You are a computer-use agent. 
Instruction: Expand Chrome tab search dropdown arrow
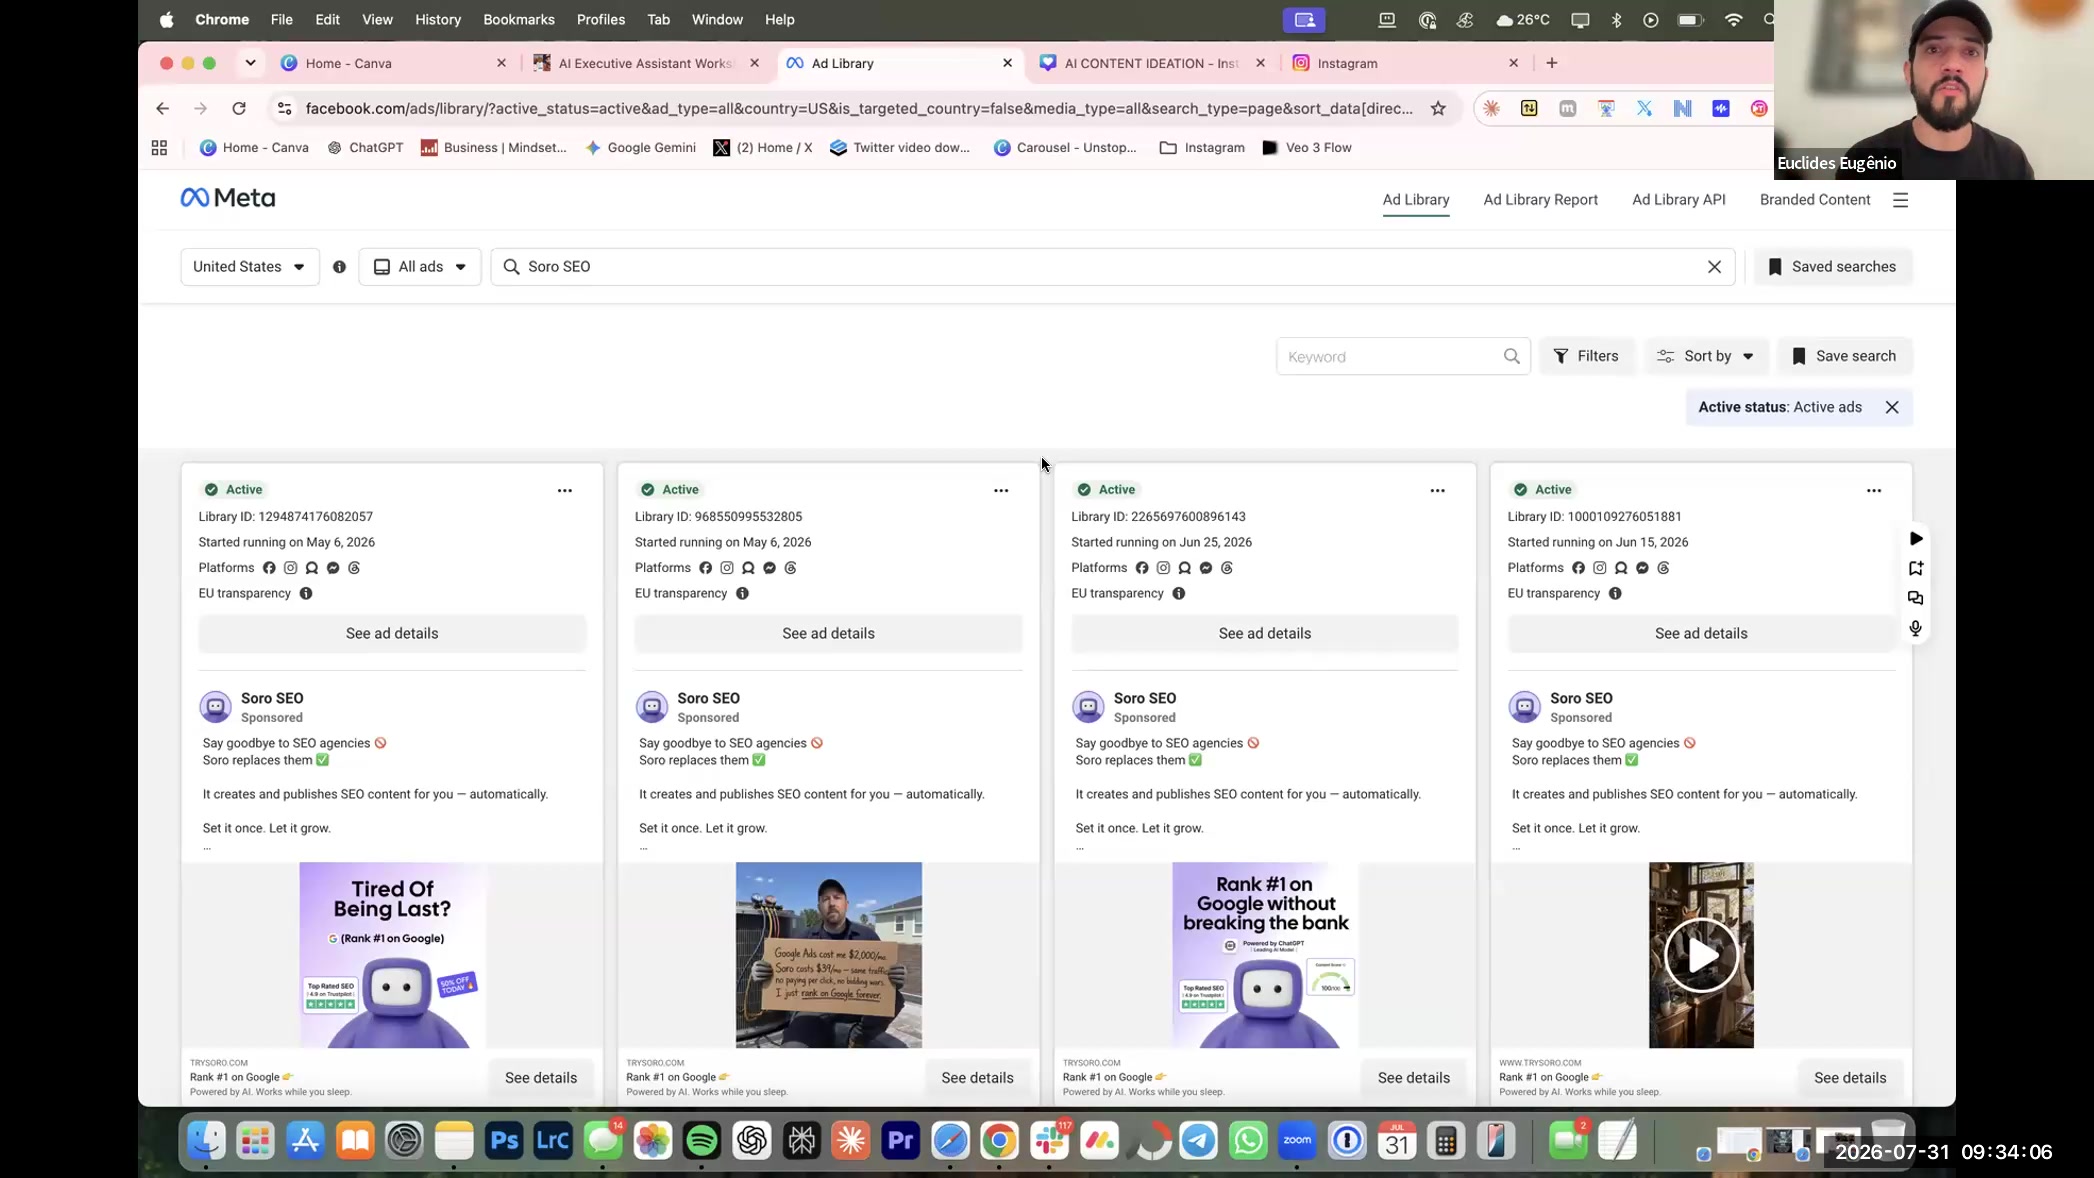pos(250,63)
